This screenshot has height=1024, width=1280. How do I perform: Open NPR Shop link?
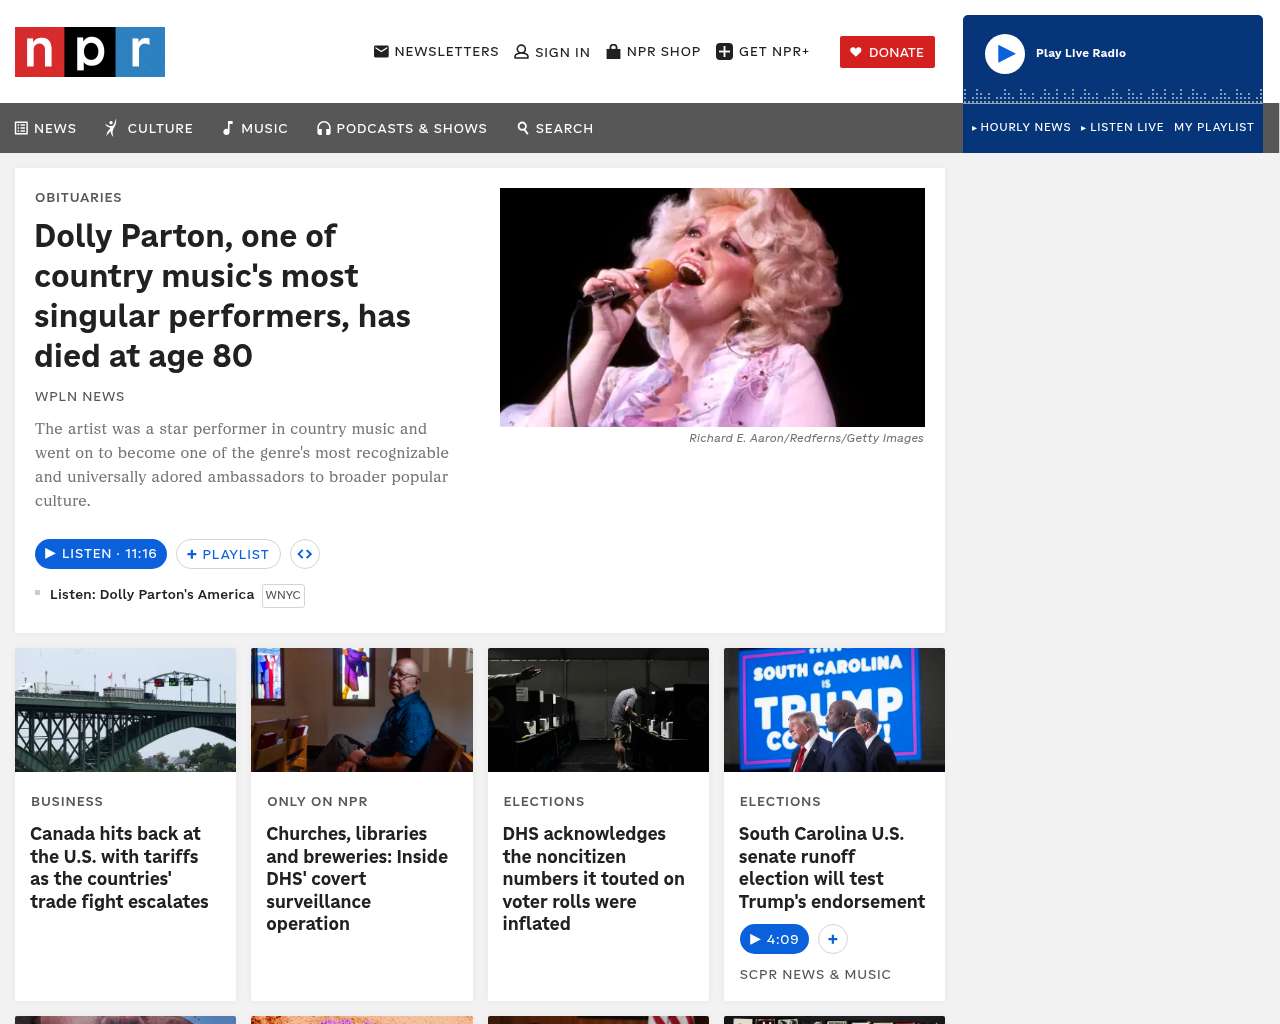coord(653,51)
